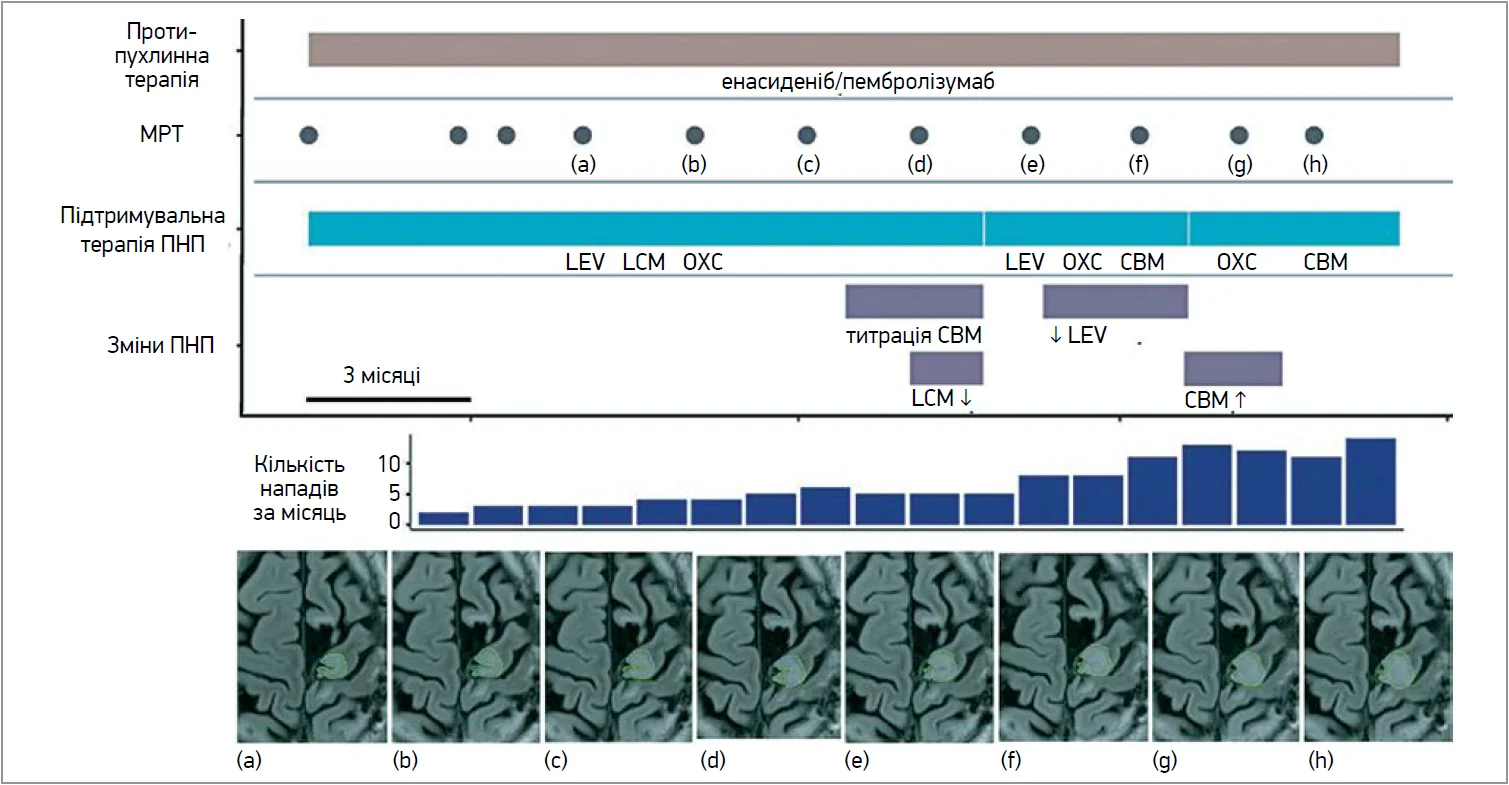Click 'титрація CBM' label
The image size is (1509, 785).
click(x=913, y=335)
